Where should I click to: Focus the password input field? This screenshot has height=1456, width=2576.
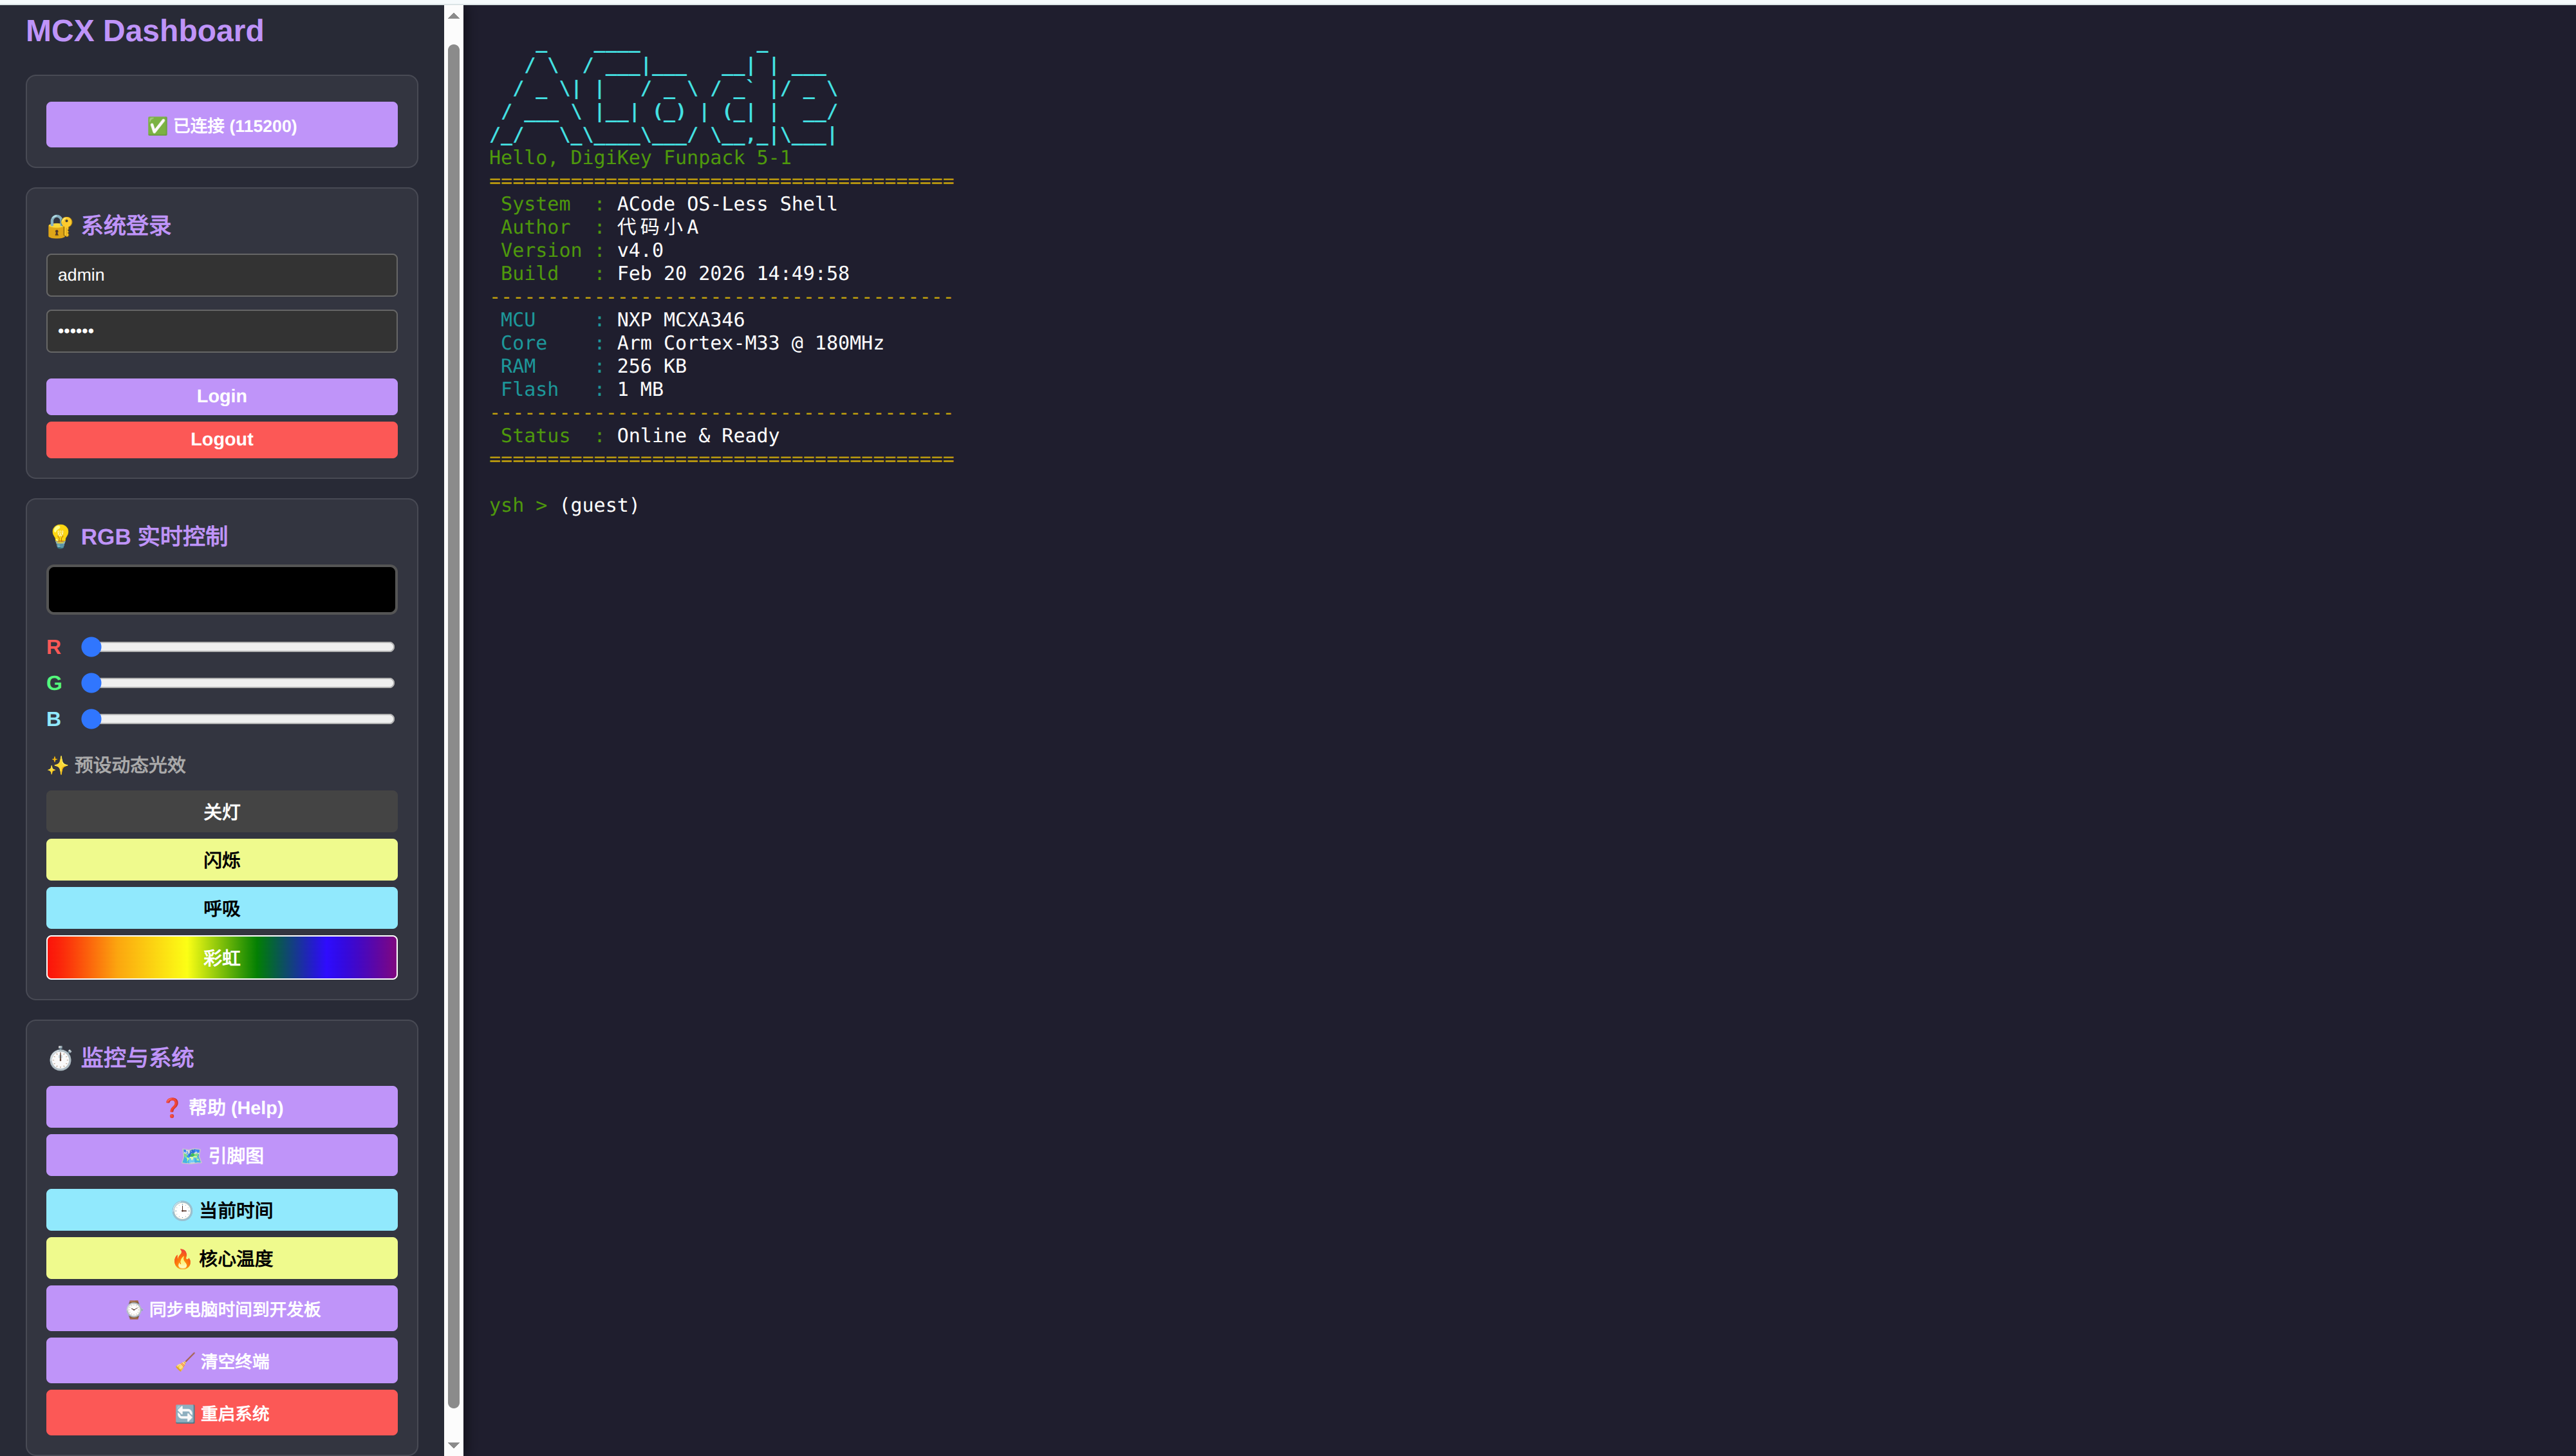pos(221,331)
